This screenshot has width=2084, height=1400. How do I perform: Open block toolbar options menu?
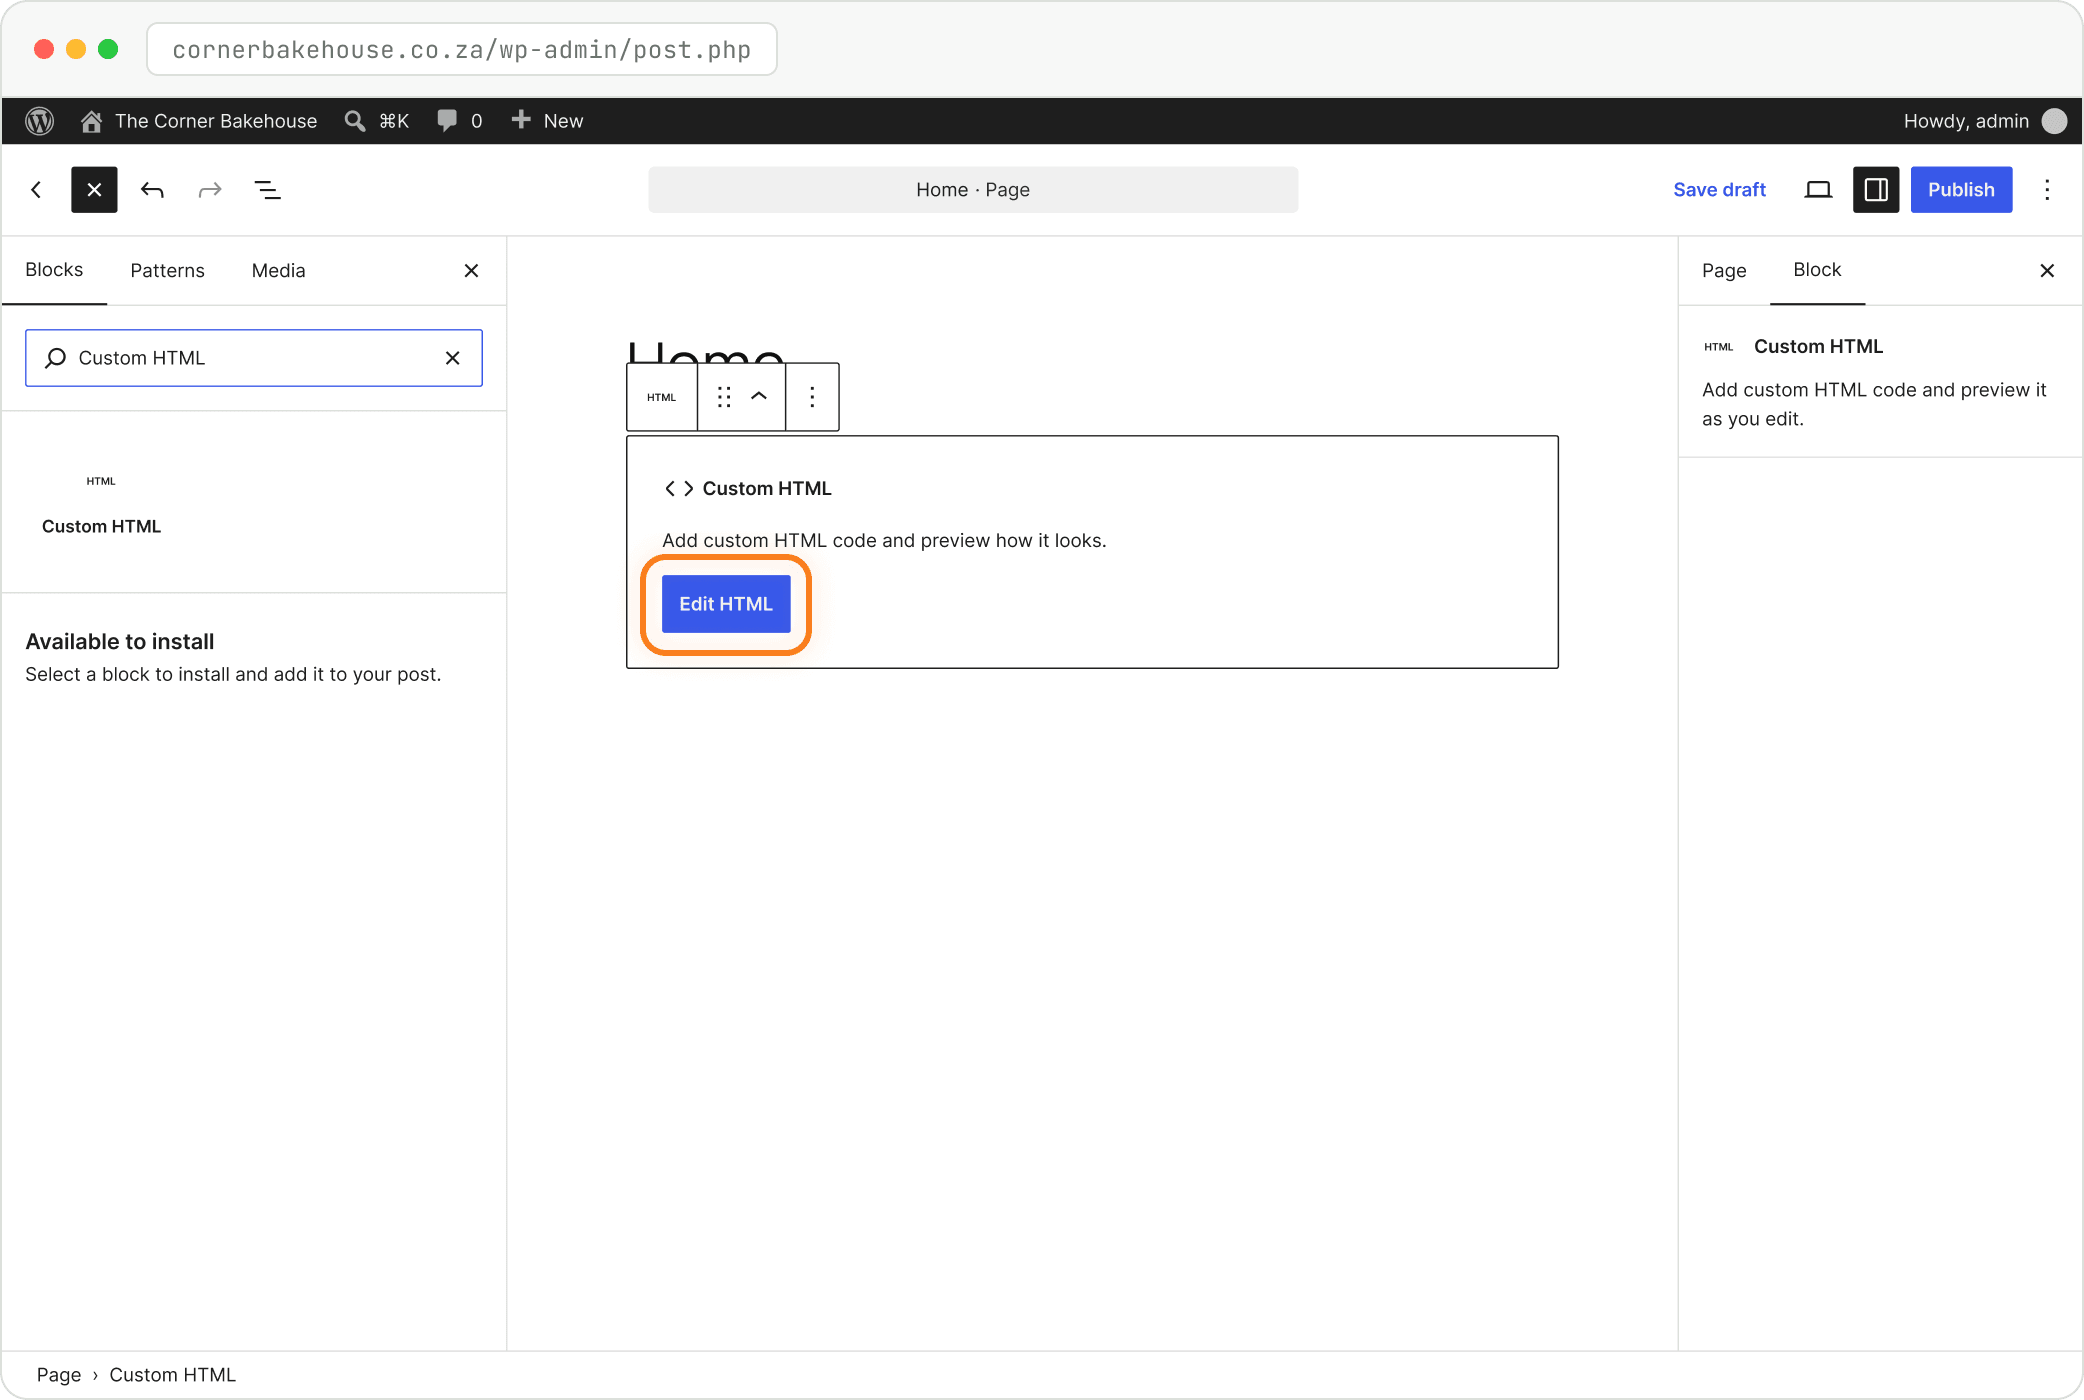(x=812, y=397)
